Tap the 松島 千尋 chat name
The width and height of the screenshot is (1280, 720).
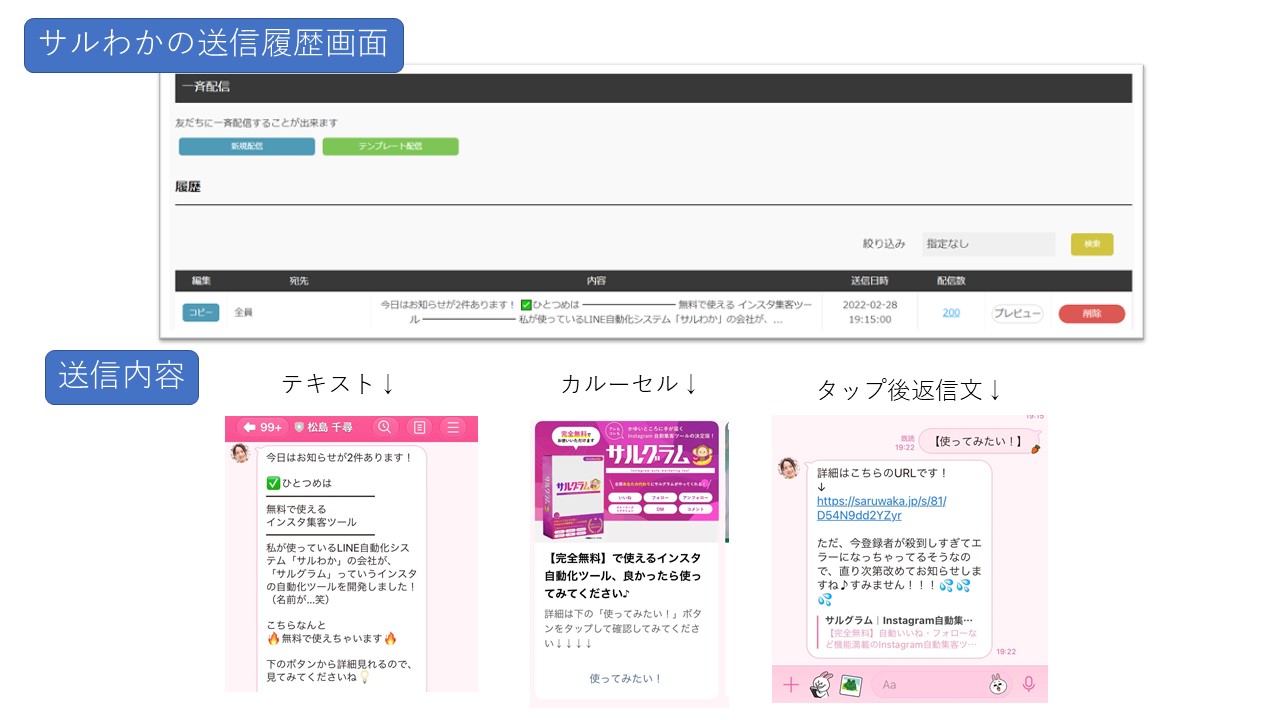(x=330, y=427)
